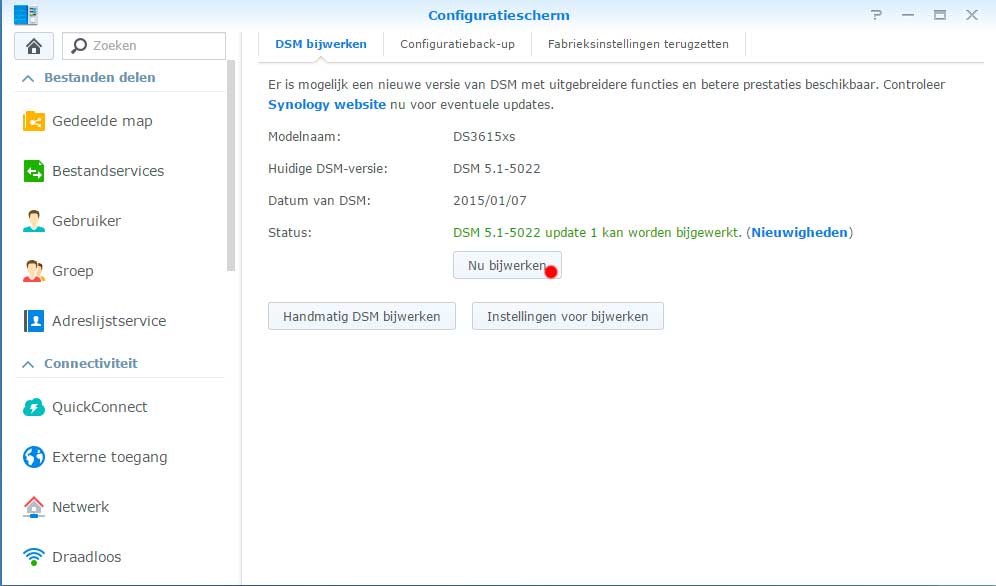Go to the Home button
This screenshot has height=586, width=996.
pyautogui.click(x=34, y=46)
